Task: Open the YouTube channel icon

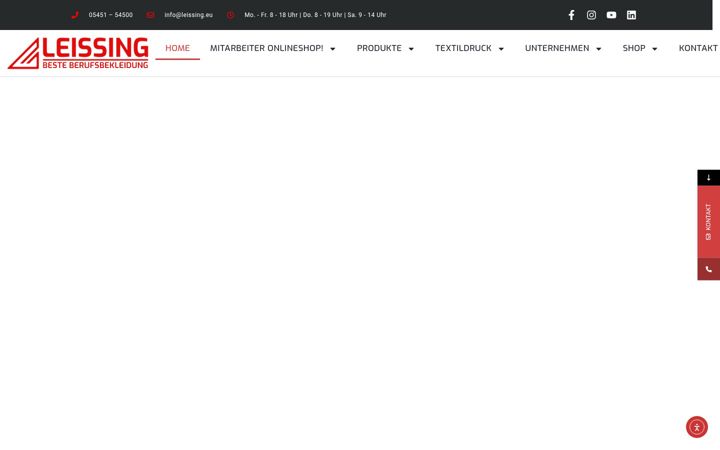Action: [611, 15]
